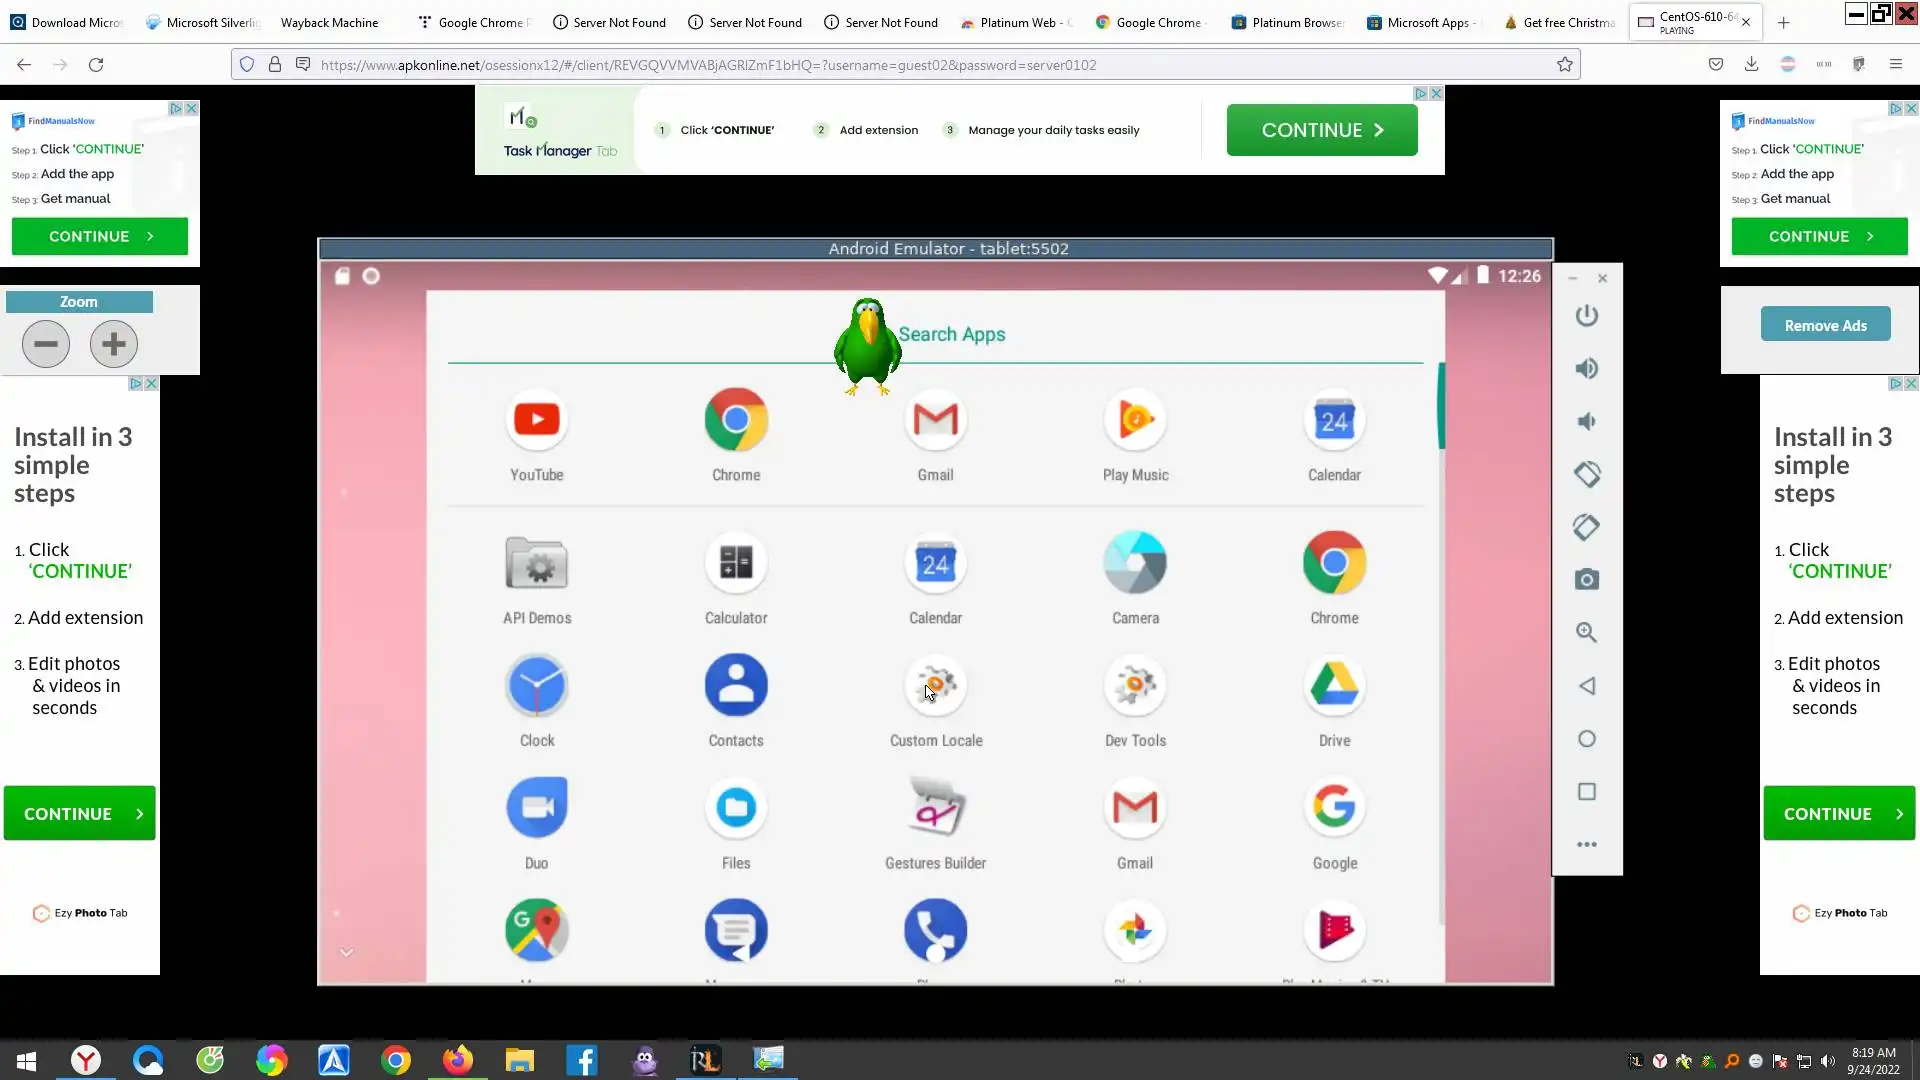Increase emulator volume
Image resolution: width=1920 pixels, height=1080 pixels.
coord(1586,368)
